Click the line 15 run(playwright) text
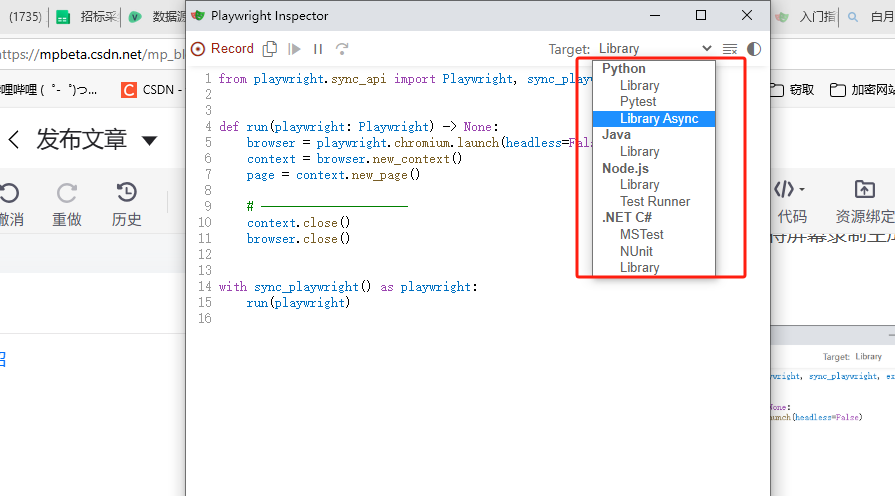The height and width of the screenshot is (496, 895). [298, 303]
